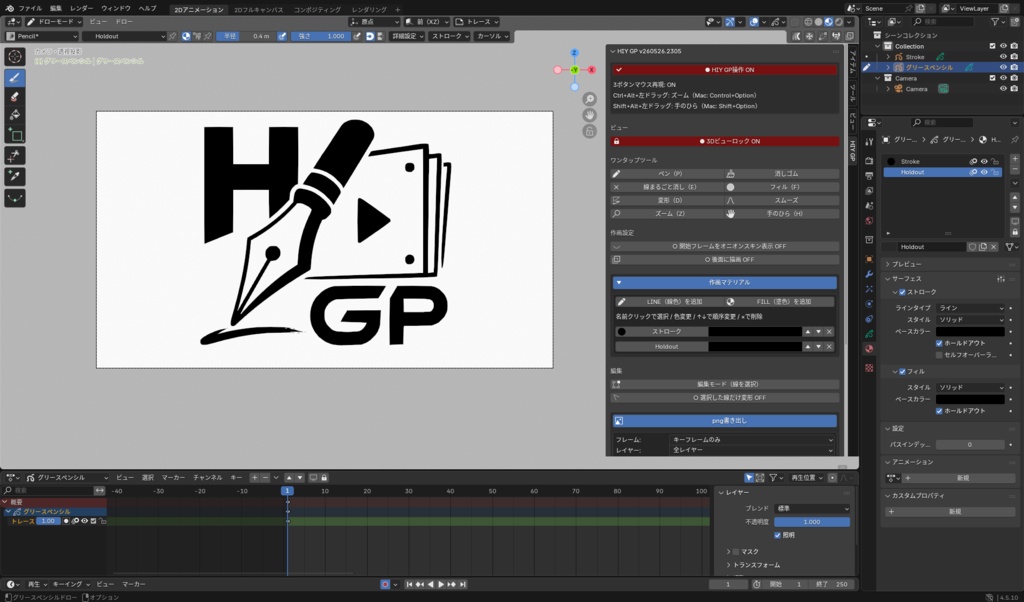Open the Material properties tab icon
1024x602 pixels.
click(869, 349)
